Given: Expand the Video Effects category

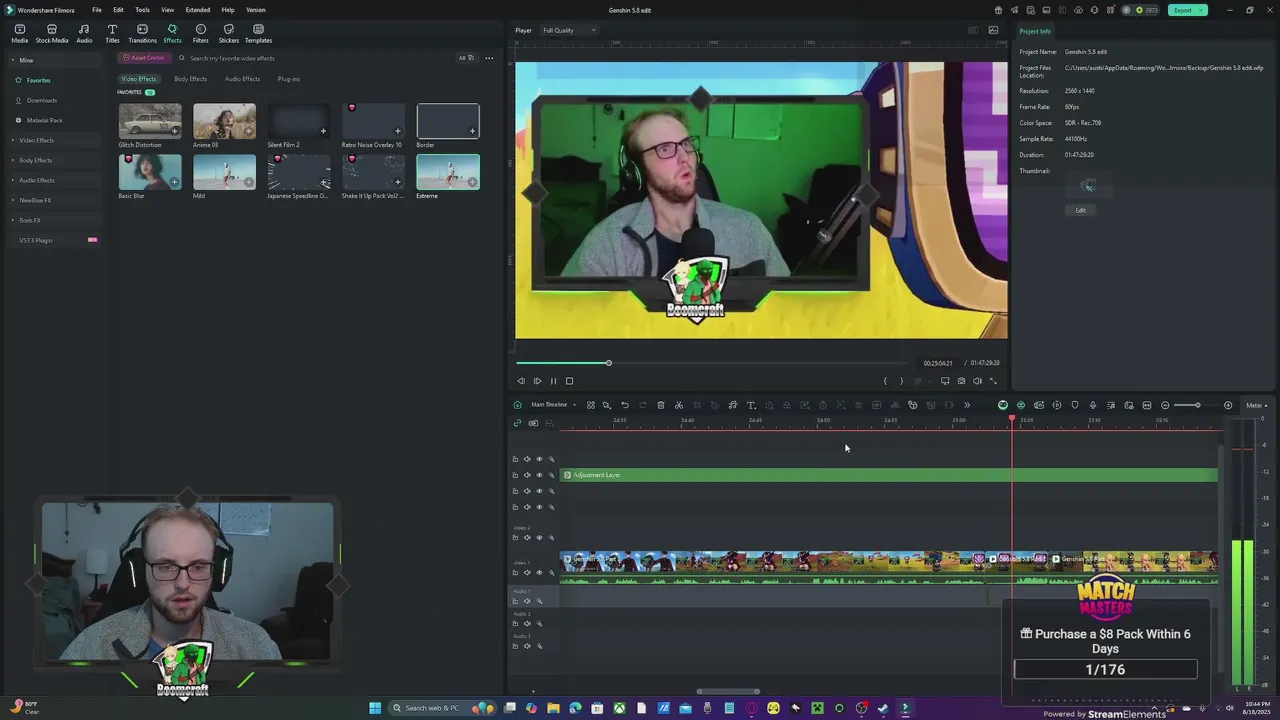Looking at the screenshot, I should point(12,140).
